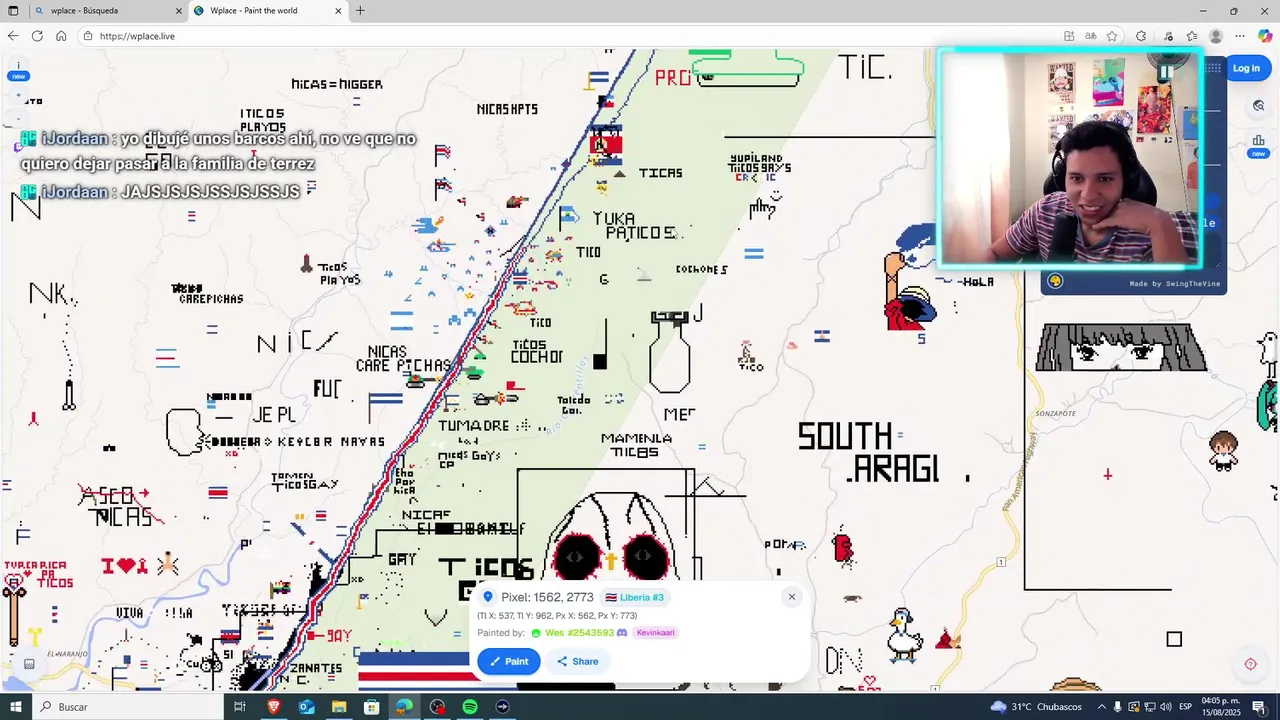Image resolution: width=1280 pixels, height=720 pixels.
Task: Open File Explorer from the taskbar
Action: pos(339,707)
